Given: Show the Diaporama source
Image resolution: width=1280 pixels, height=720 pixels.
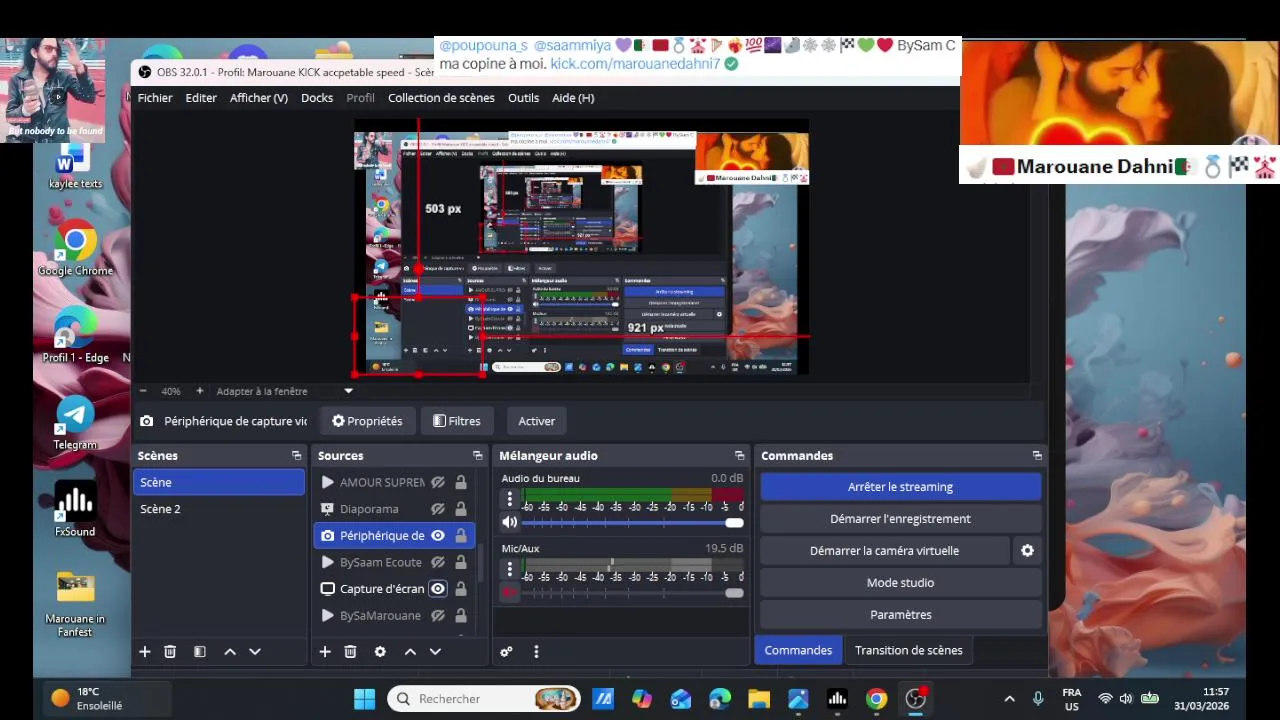Looking at the screenshot, I should pos(438,509).
